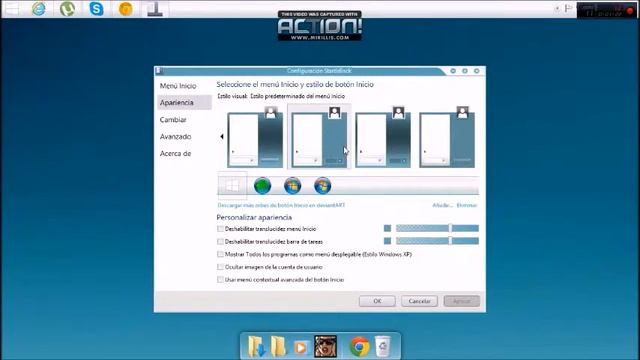The height and width of the screenshot is (360, 640).
Task: Click the taskbar color swatch
Action: (387, 241)
